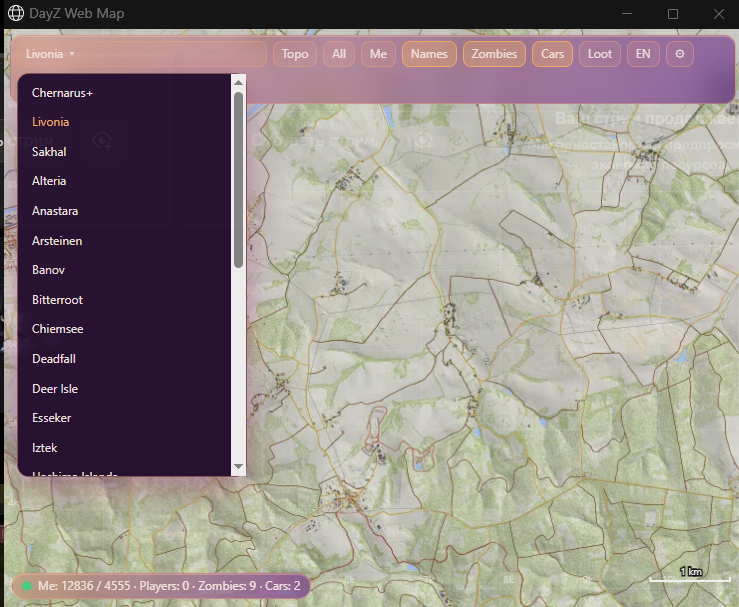Select Esseker map entry
The width and height of the screenshot is (739, 607).
(x=124, y=418)
